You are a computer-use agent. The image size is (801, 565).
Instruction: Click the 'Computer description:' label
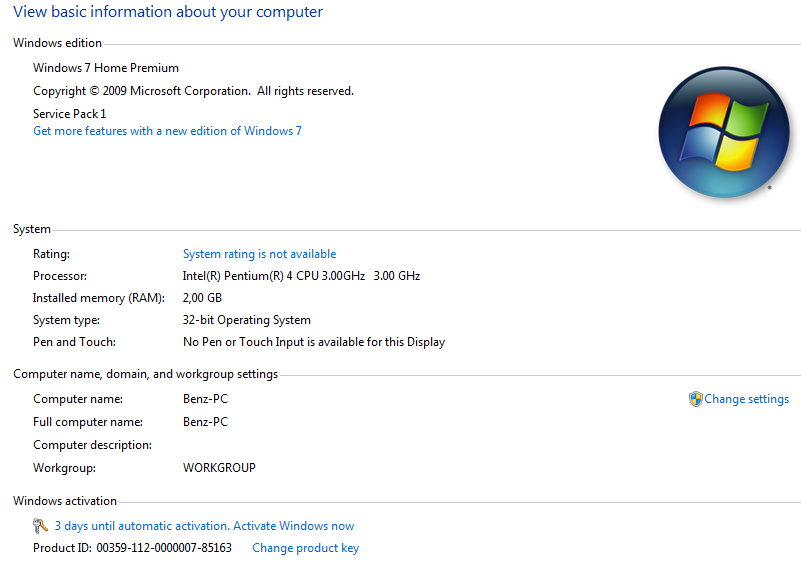92,445
